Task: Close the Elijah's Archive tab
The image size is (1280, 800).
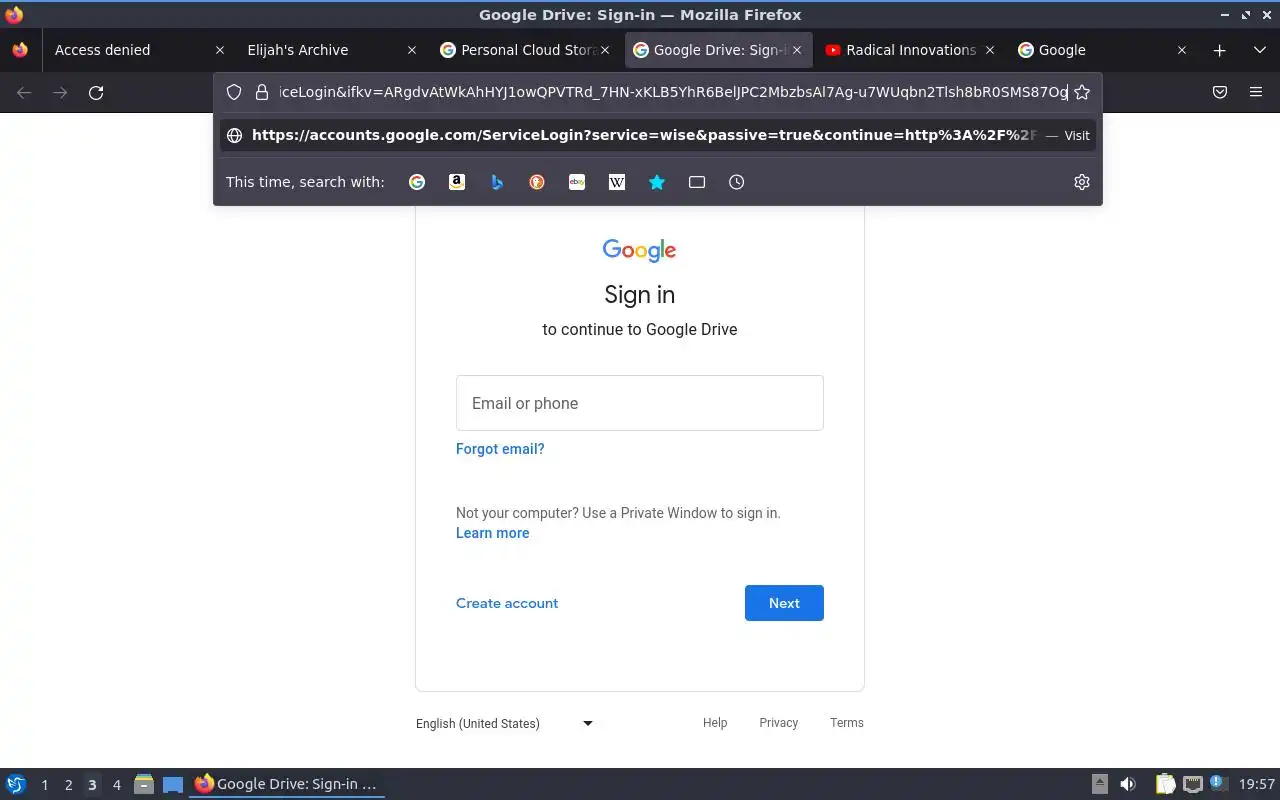Action: 412,50
